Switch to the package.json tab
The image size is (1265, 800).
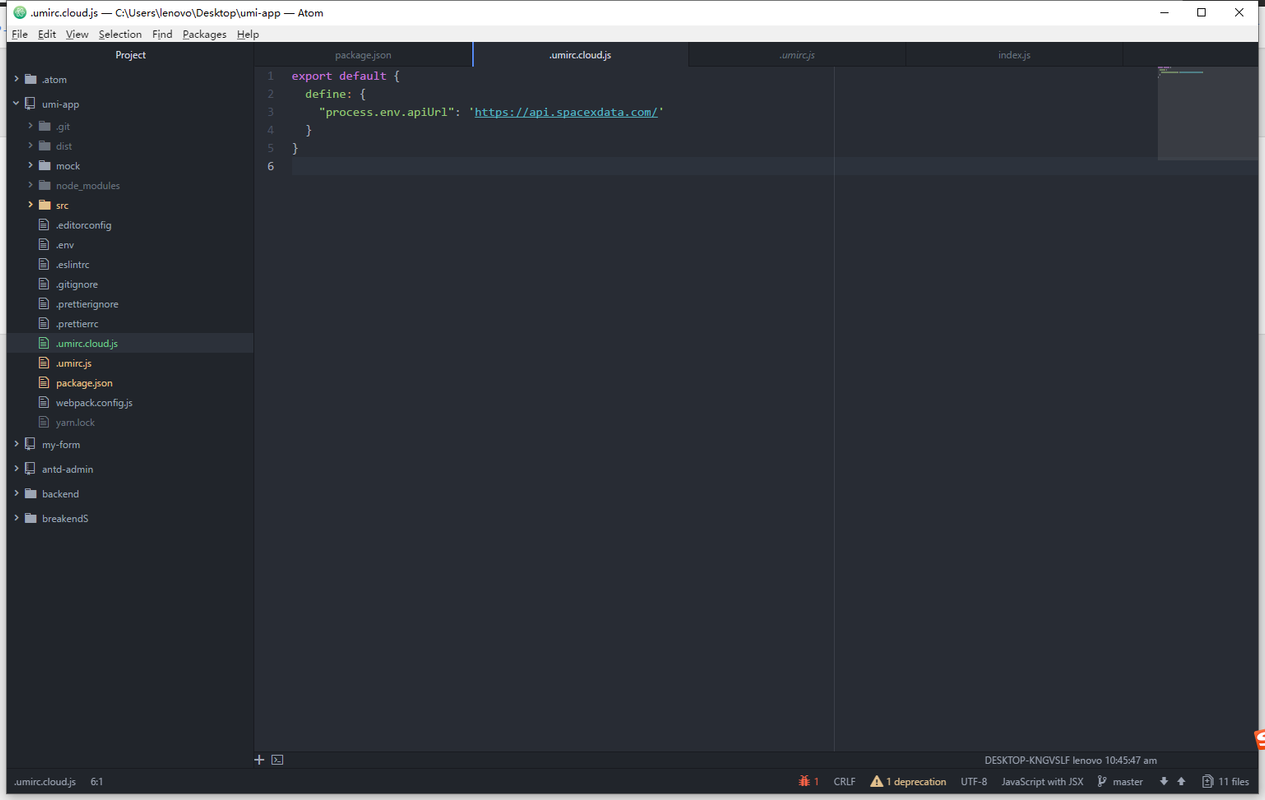[363, 55]
